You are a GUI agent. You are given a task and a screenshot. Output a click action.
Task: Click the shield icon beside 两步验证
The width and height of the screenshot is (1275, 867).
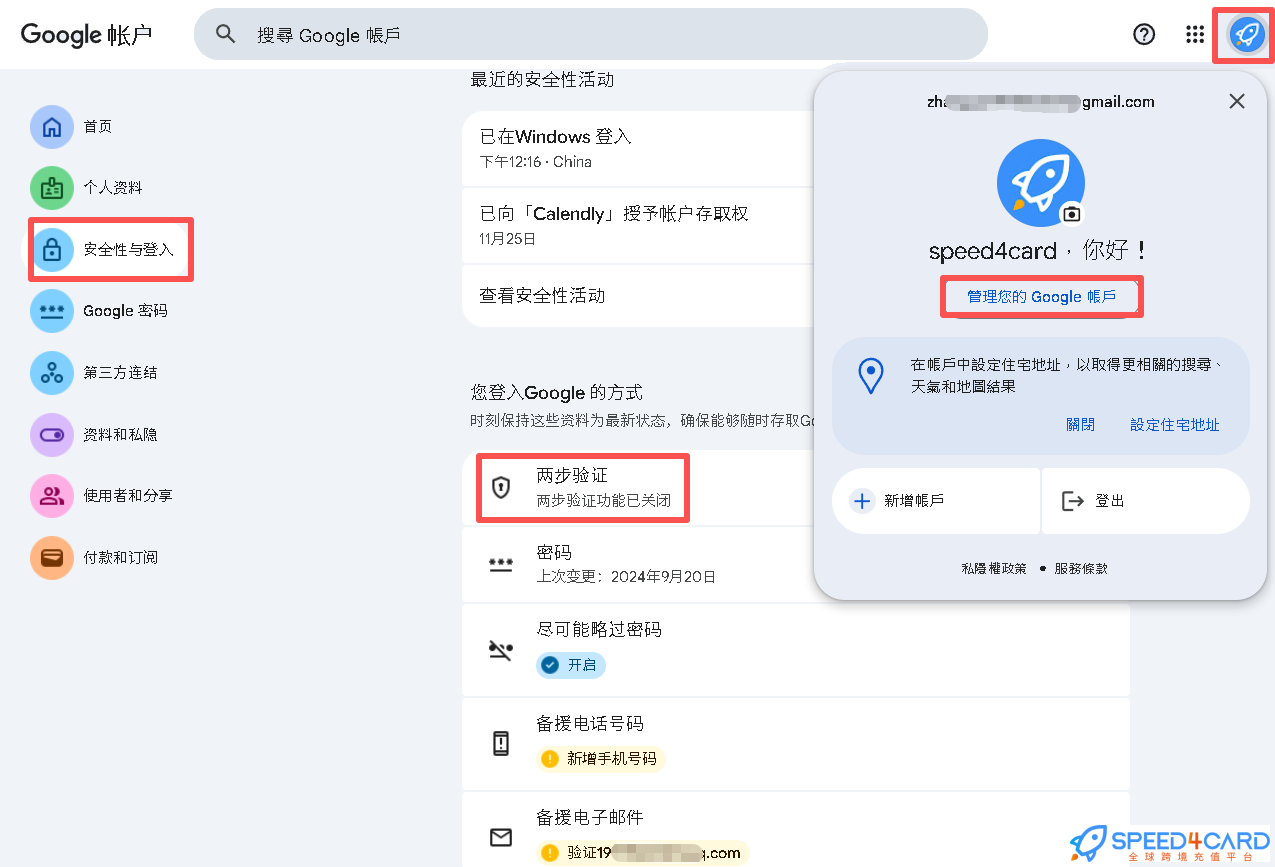coord(501,486)
